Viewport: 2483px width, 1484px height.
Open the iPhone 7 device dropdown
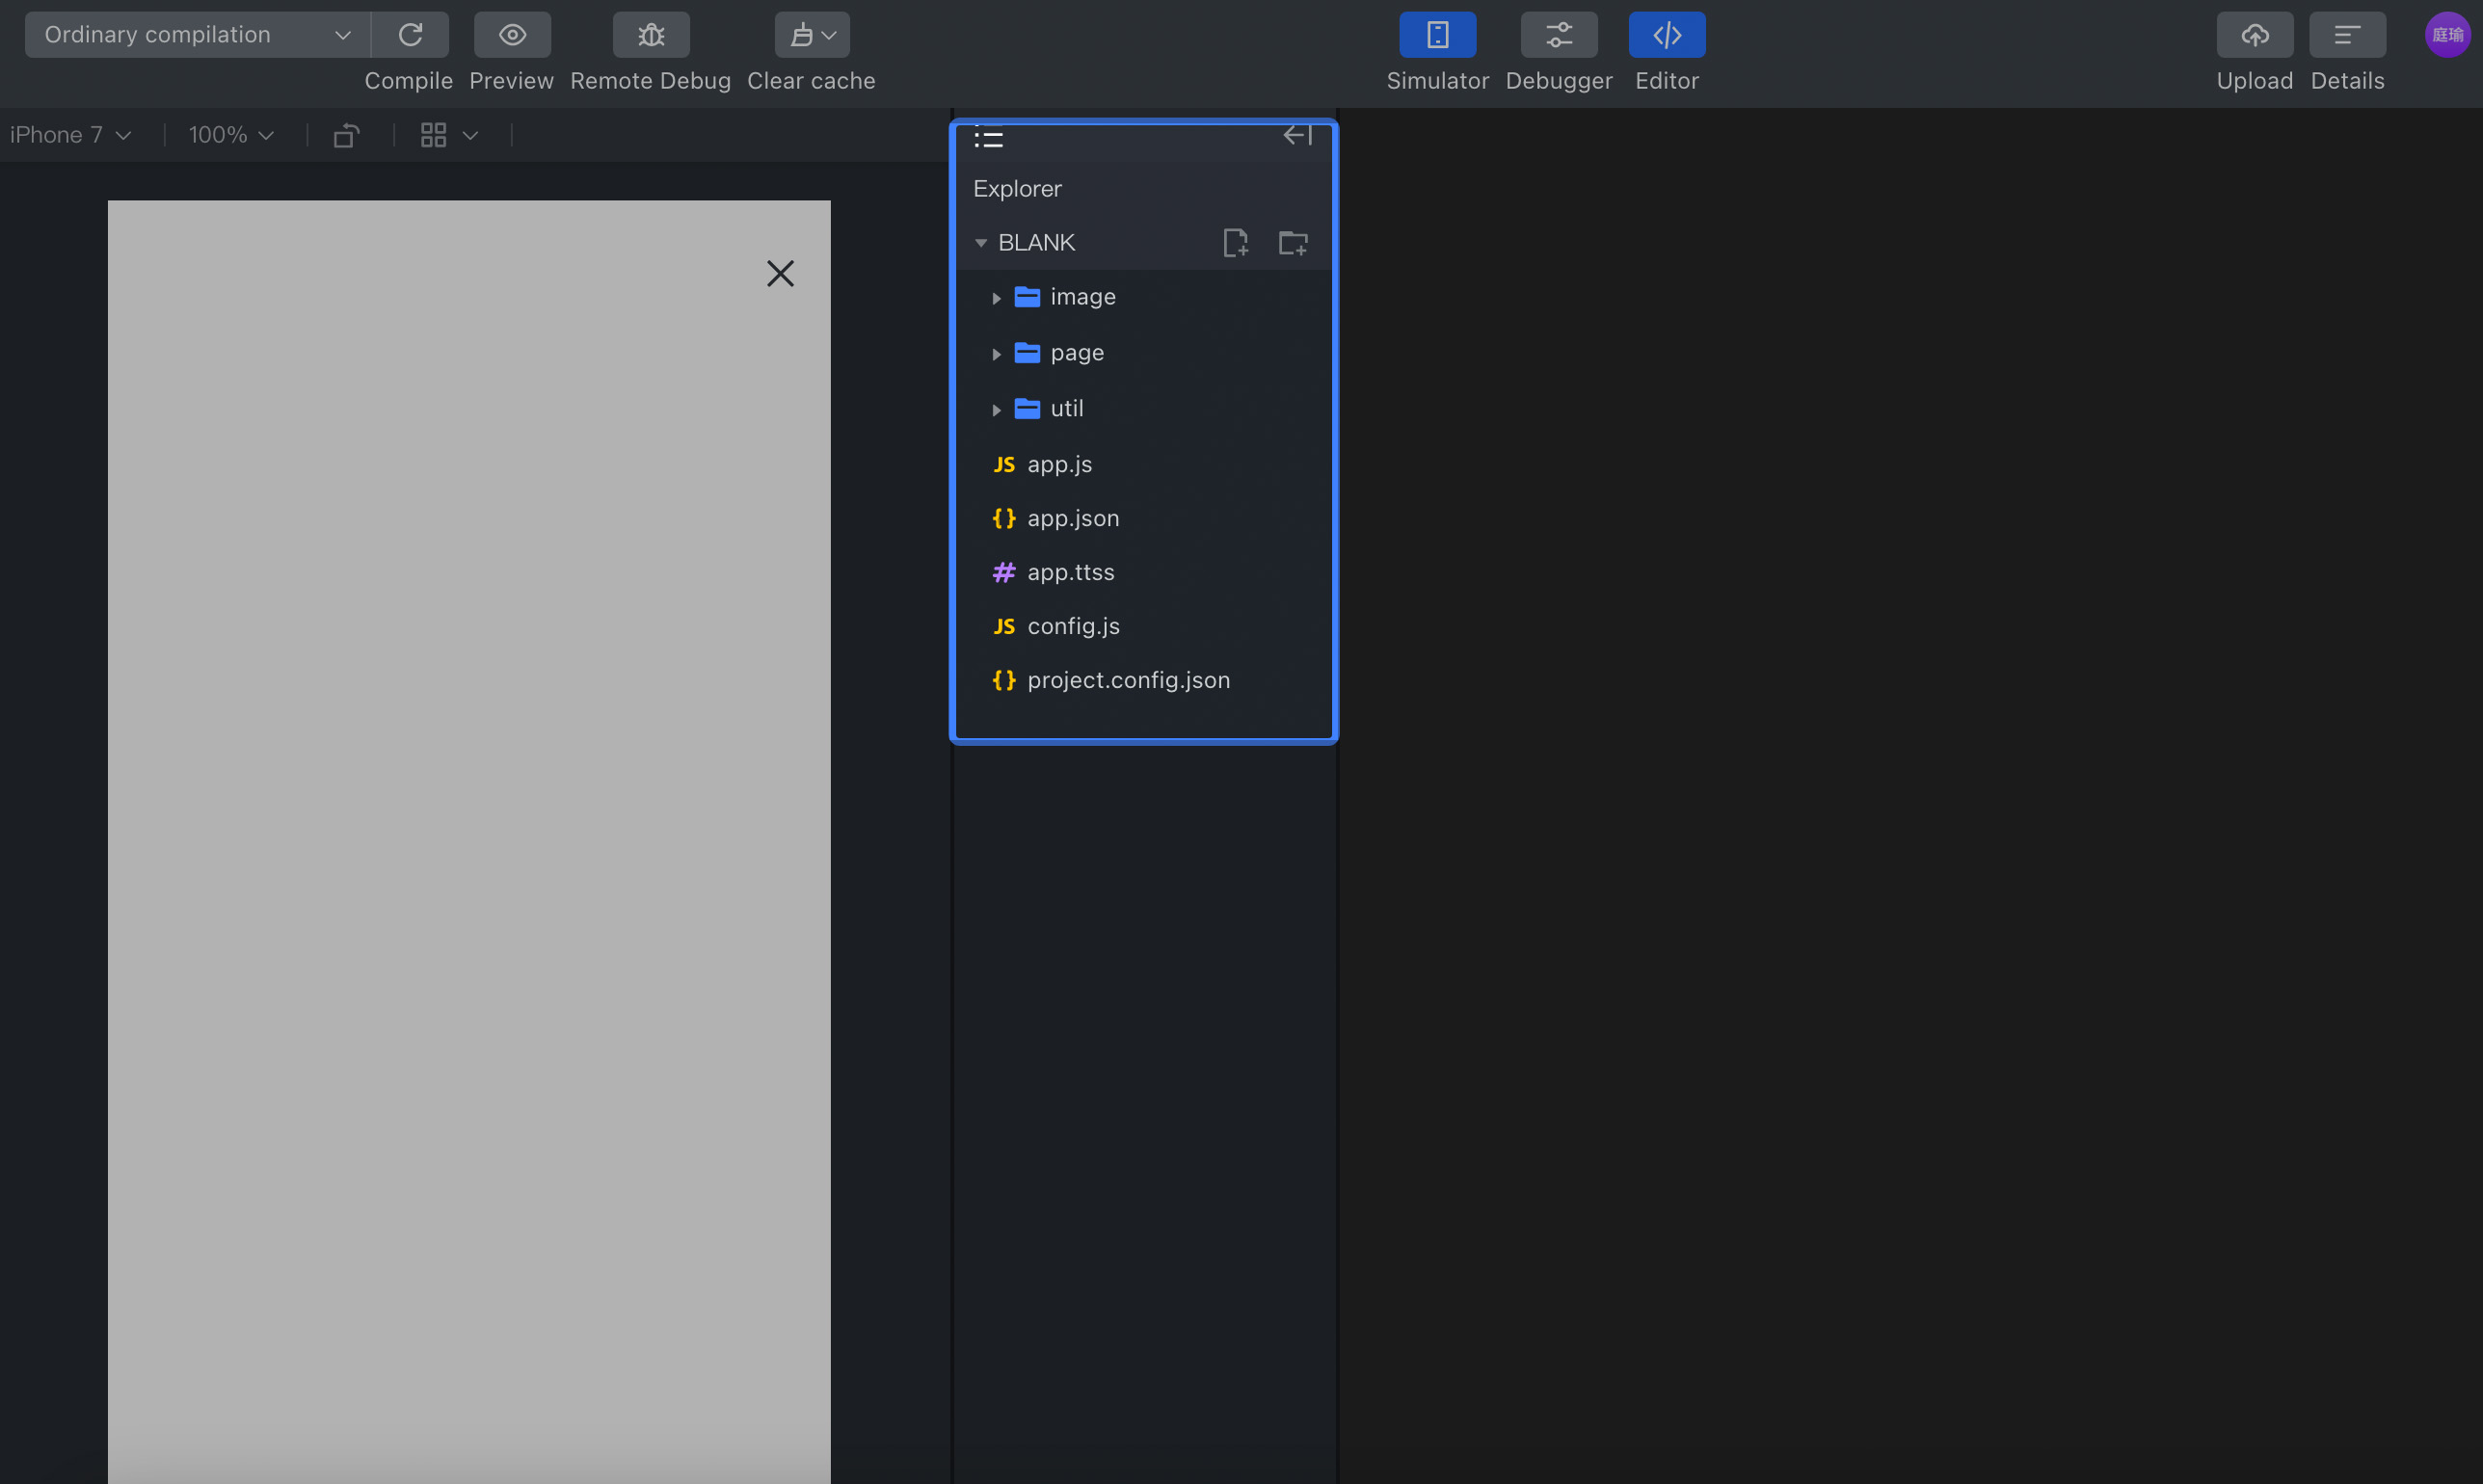point(70,135)
